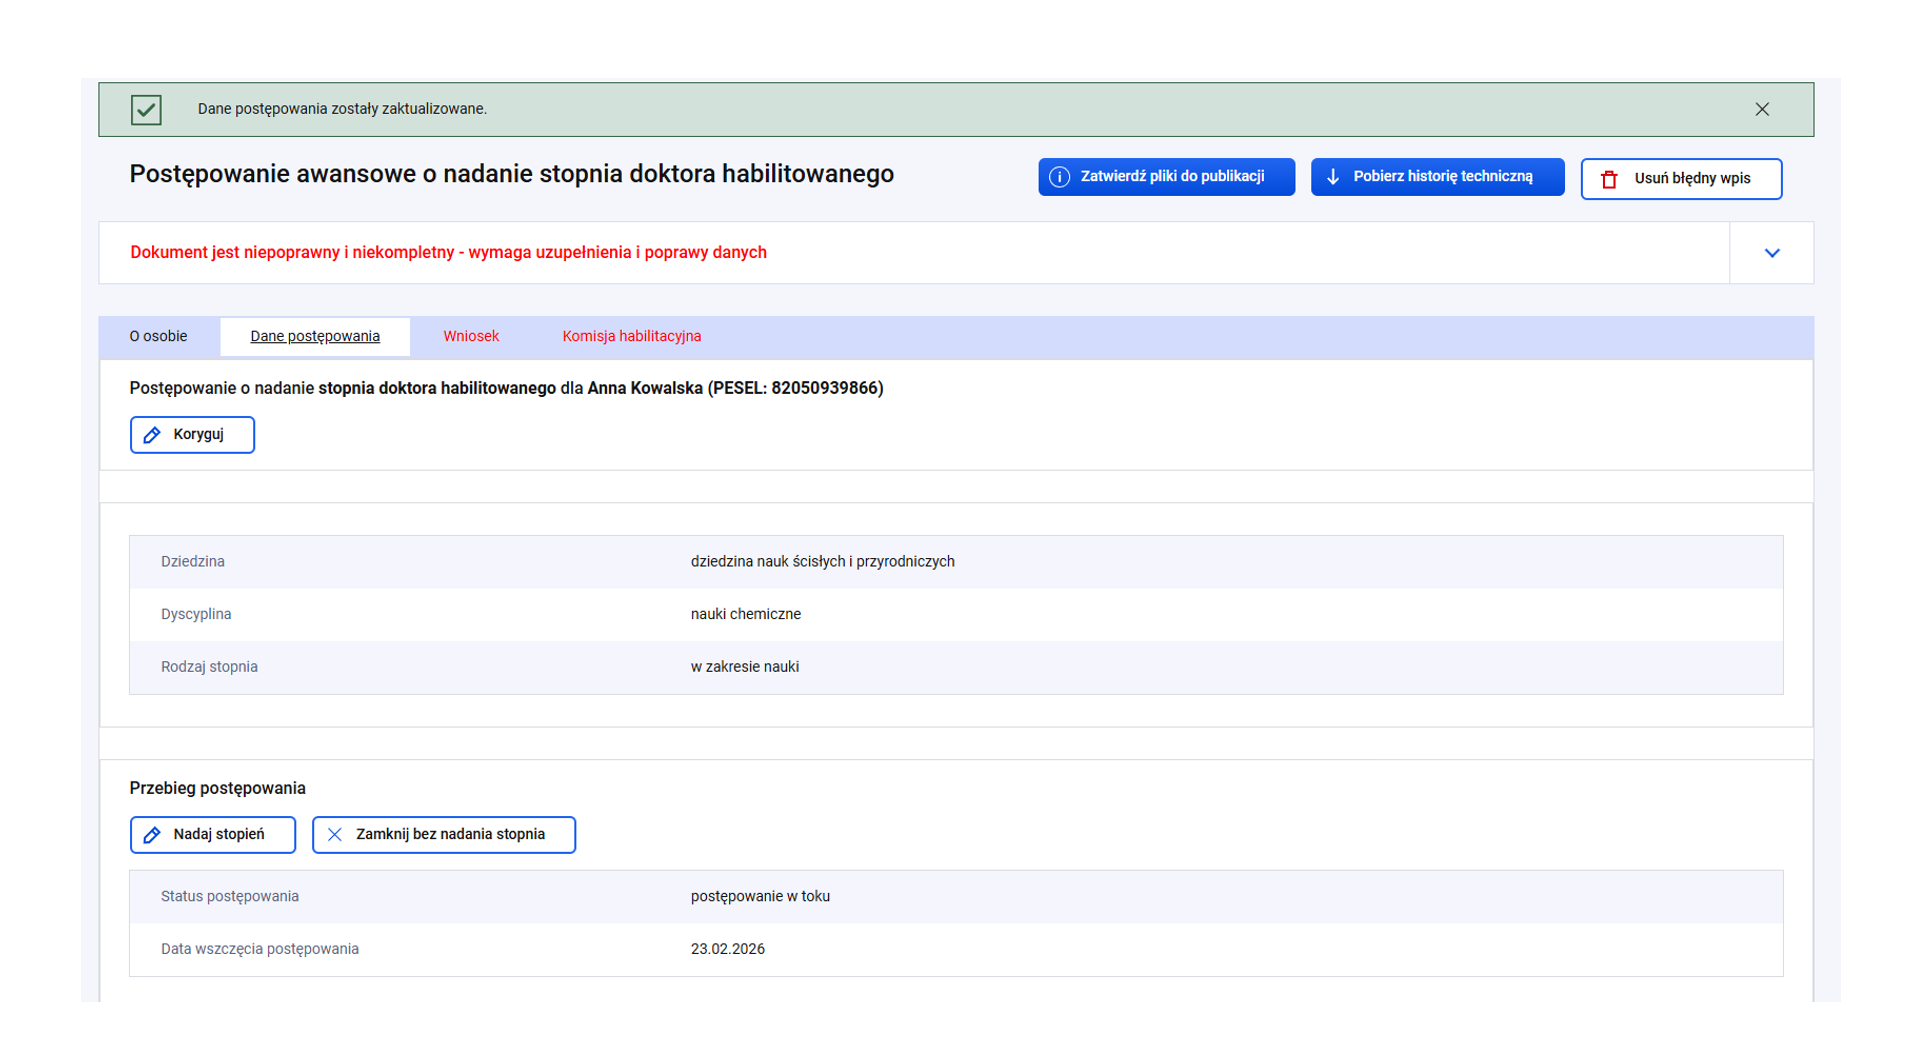Image resolution: width=1918 pixels, height=1039 pixels.
Task: Click the postępowanie w toku status value
Action: tap(760, 897)
